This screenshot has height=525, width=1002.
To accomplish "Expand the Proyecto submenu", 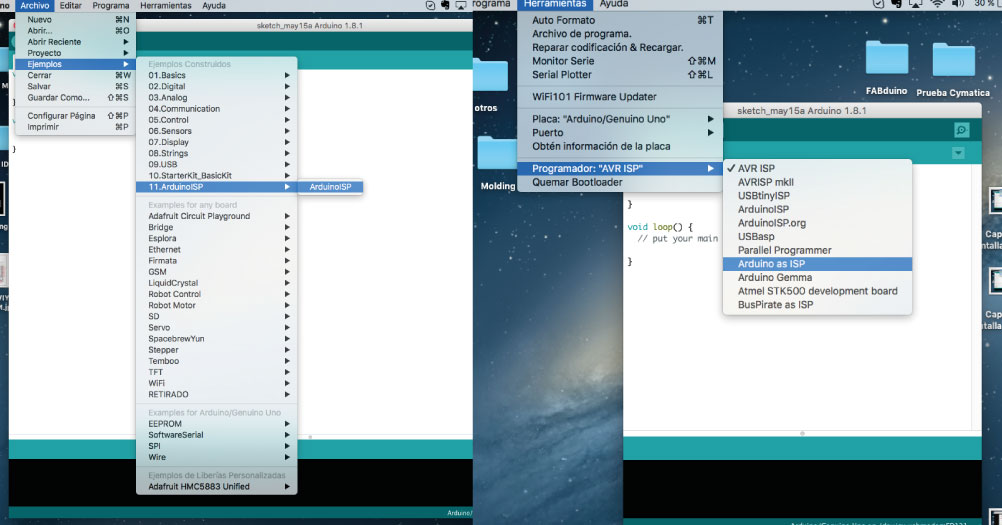I will (75, 53).
